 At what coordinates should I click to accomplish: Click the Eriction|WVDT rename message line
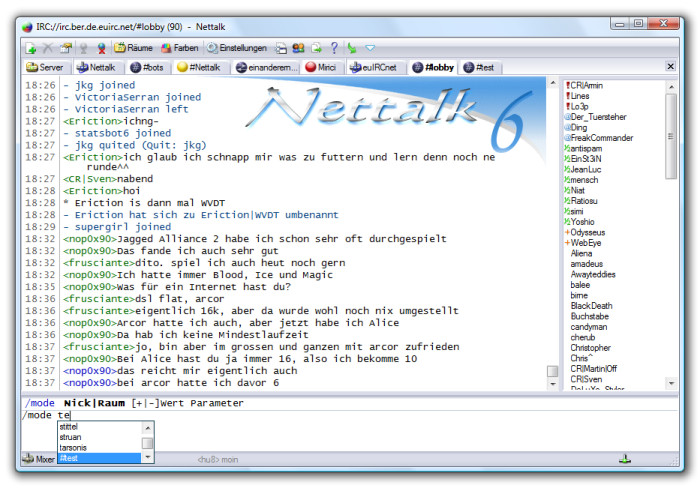tap(200, 215)
